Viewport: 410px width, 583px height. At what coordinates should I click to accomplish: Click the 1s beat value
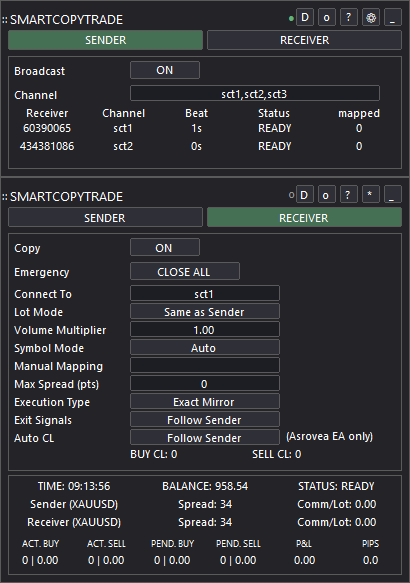click(196, 128)
